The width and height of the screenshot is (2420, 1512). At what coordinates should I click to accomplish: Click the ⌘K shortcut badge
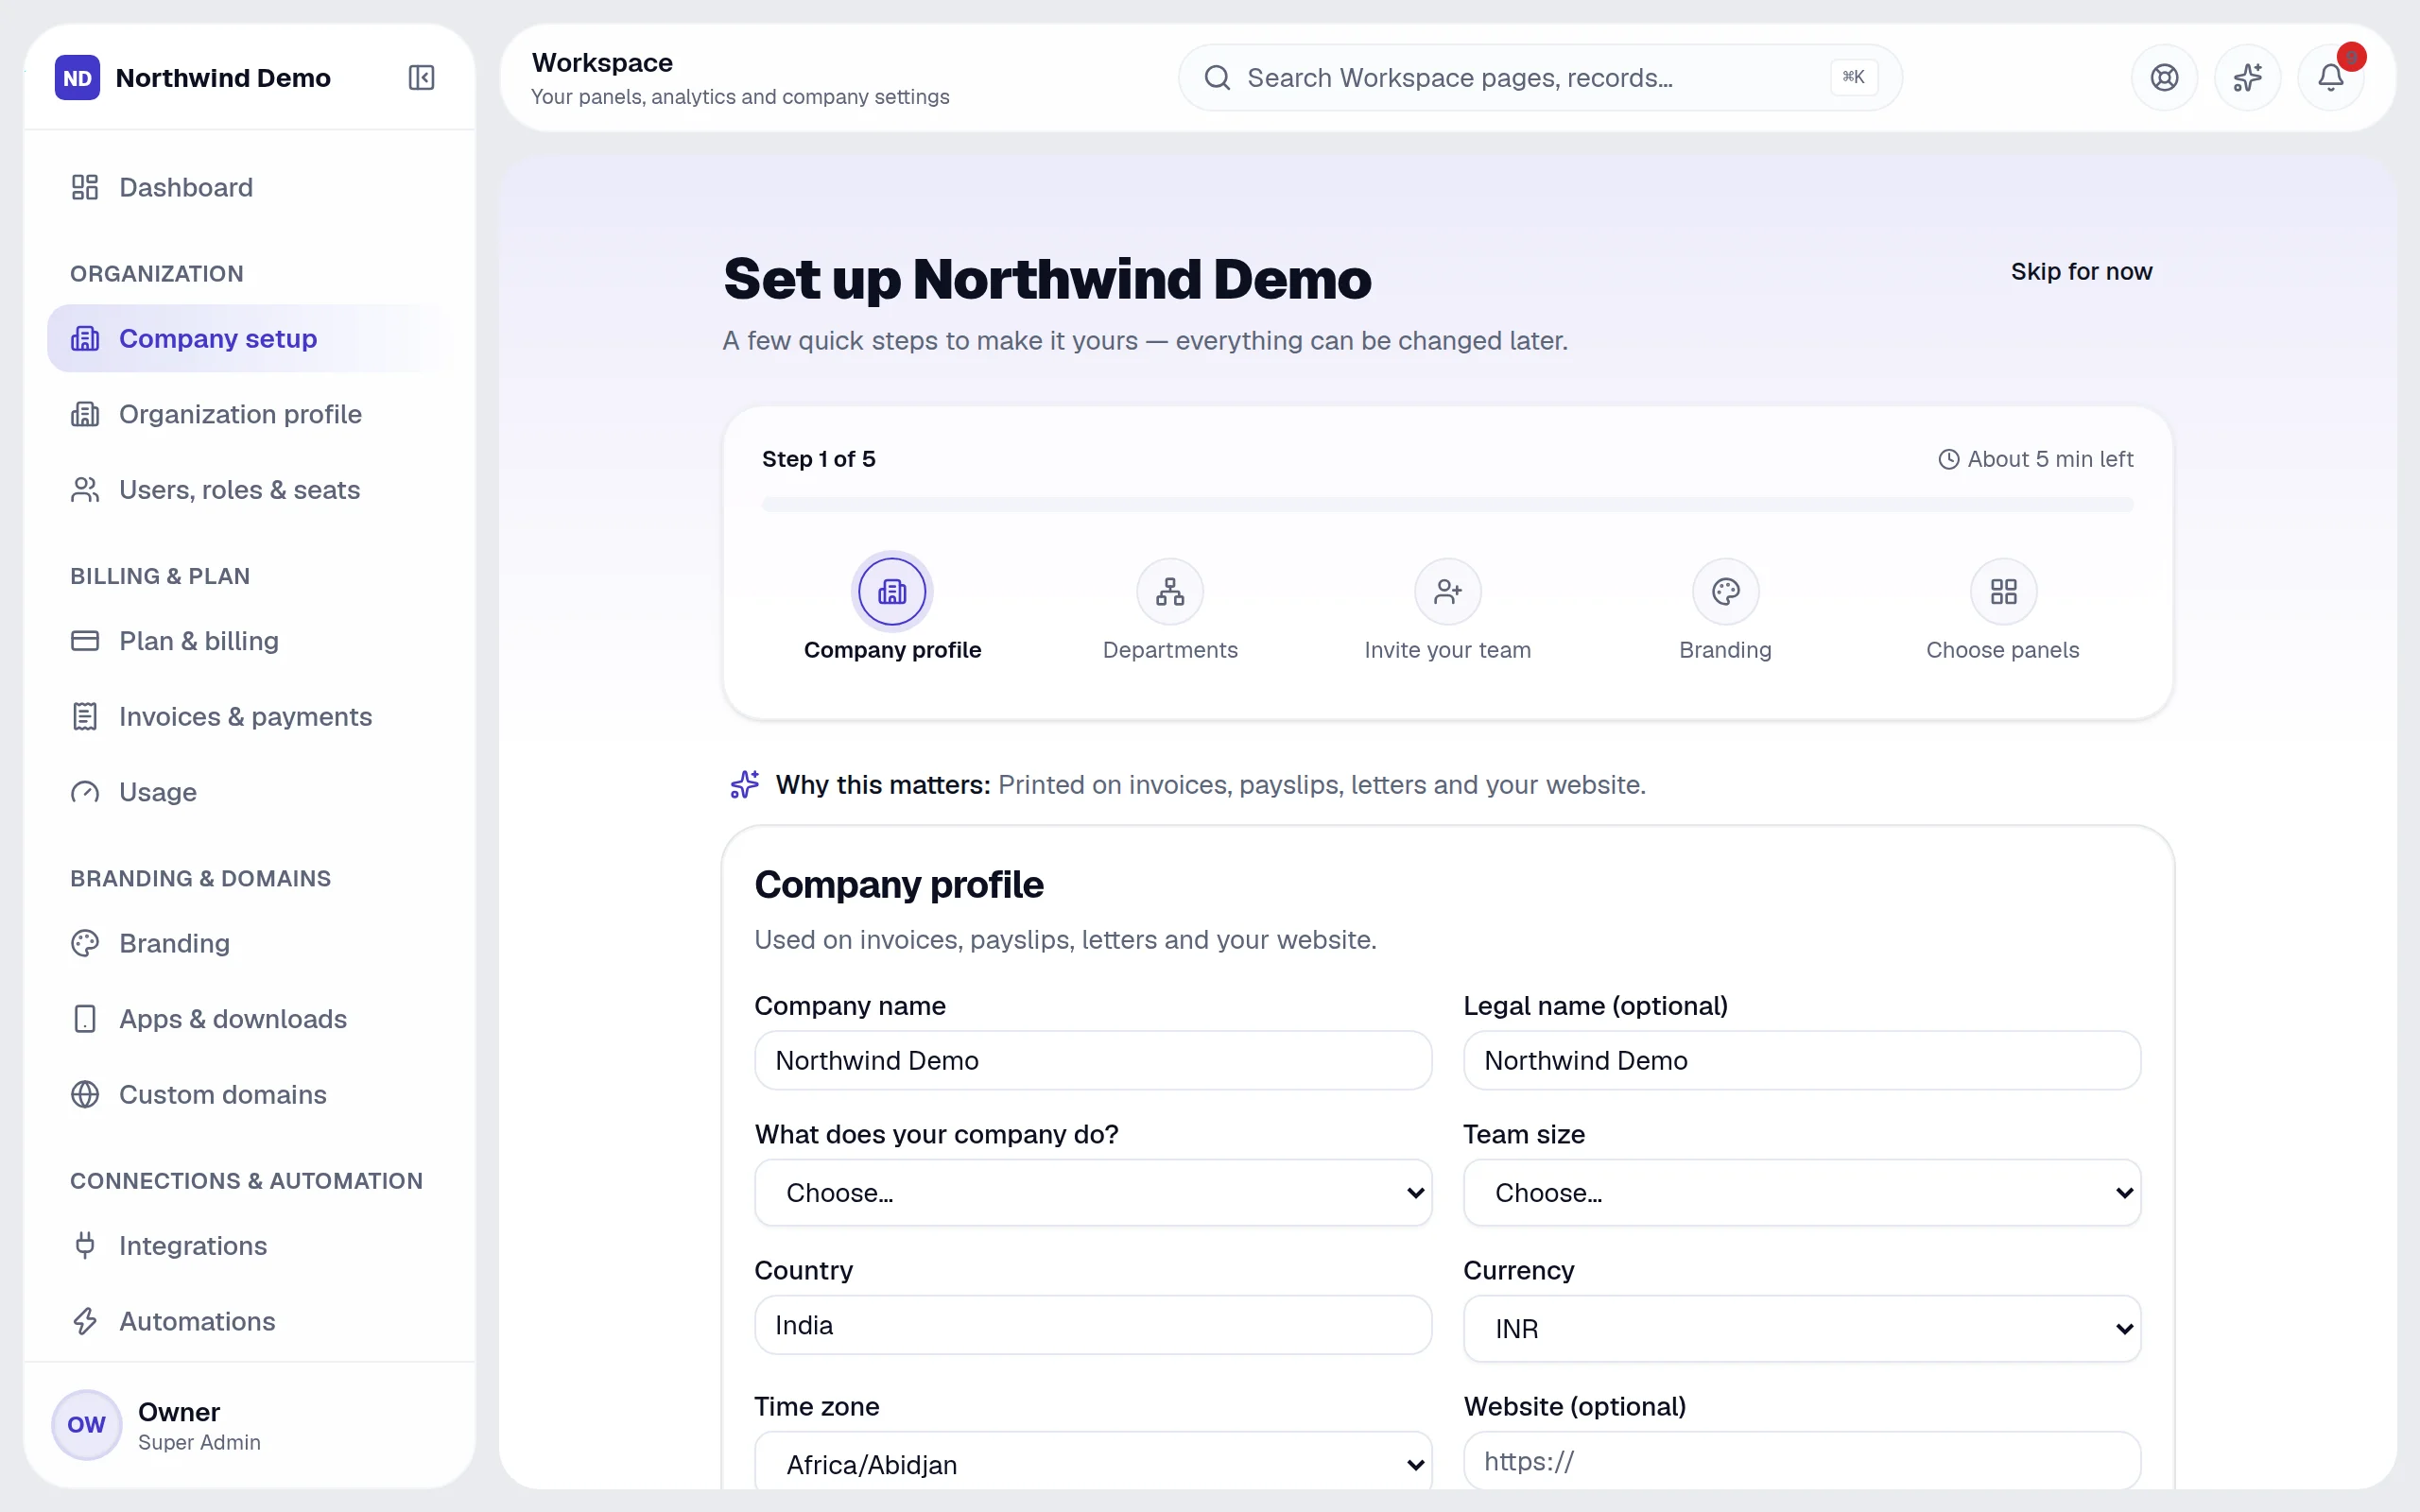(x=1853, y=77)
